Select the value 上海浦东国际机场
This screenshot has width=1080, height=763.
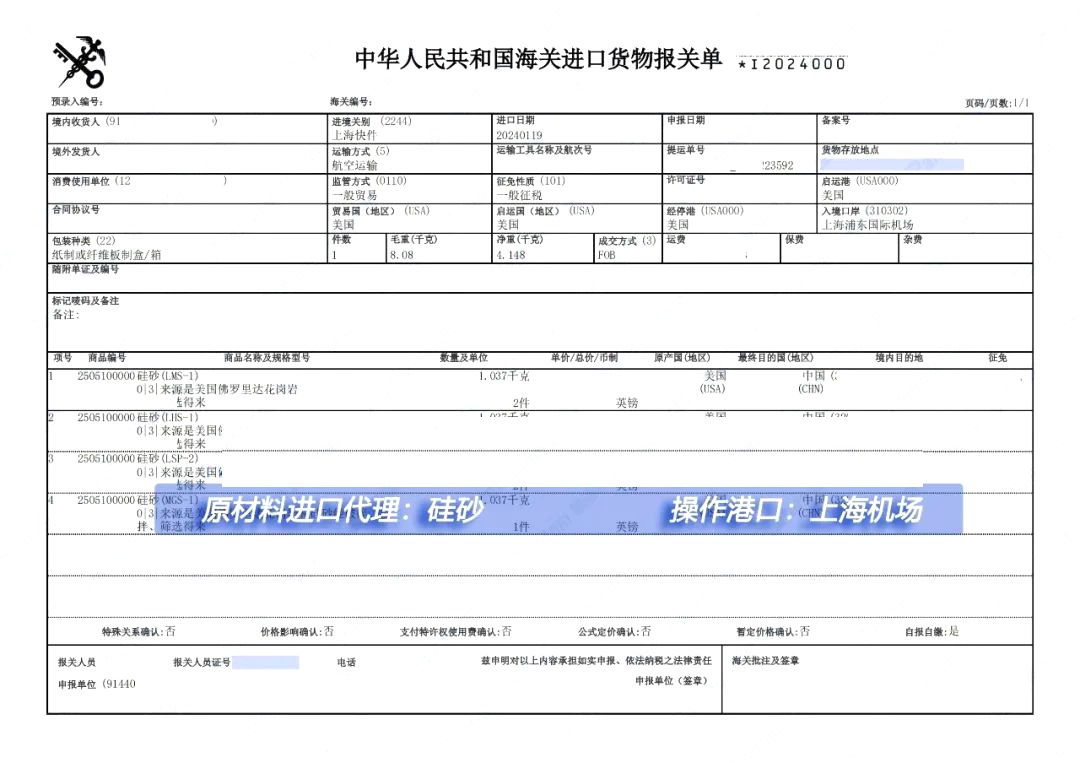click(x=867, y=224)
